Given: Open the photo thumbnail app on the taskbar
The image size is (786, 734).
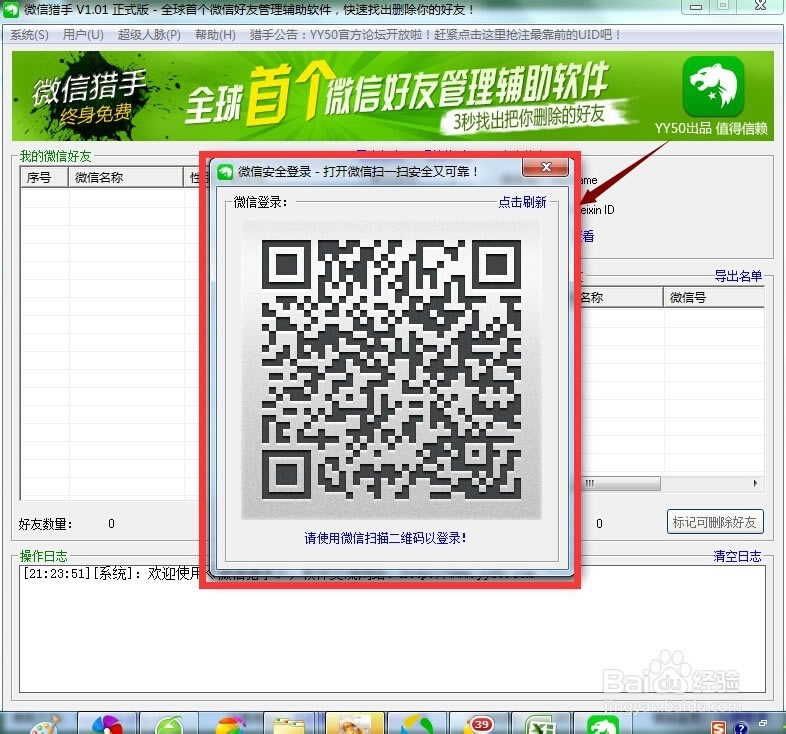Looking at the screenshot, I should coord(355,724).
